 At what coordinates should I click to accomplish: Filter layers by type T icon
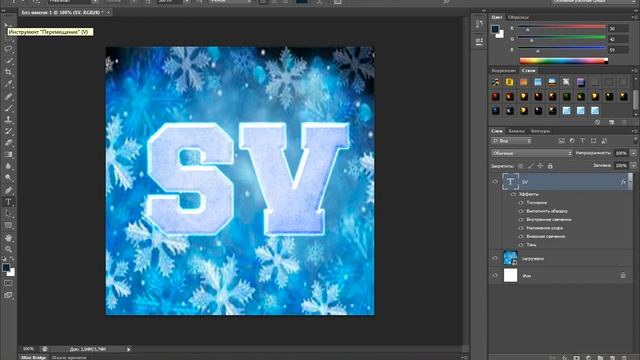[x=582, y=141]
